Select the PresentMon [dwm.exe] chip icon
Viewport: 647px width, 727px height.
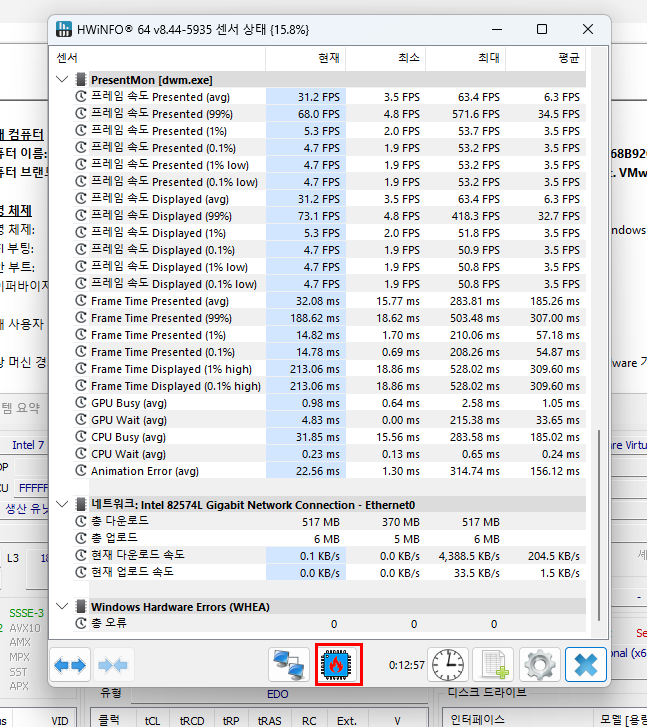(81, 80)
